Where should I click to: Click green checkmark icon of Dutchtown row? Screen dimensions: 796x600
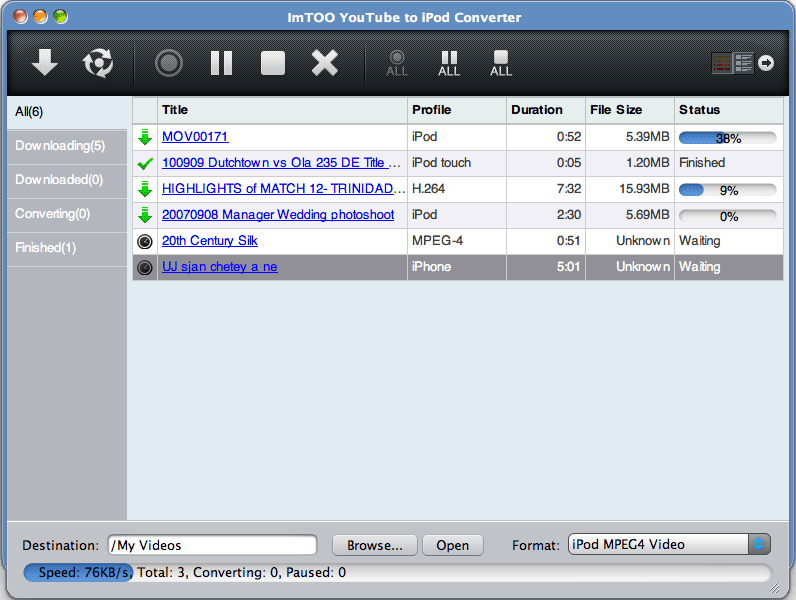[x=145, y=163]
